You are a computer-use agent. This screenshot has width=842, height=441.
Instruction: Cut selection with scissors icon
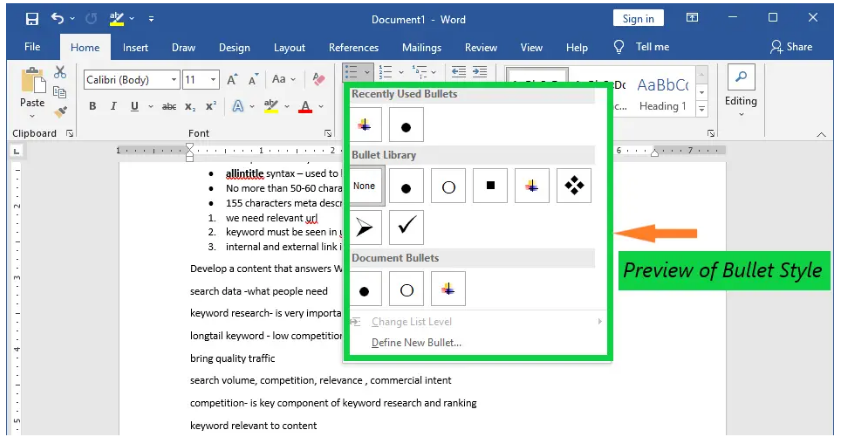[60, 72]
